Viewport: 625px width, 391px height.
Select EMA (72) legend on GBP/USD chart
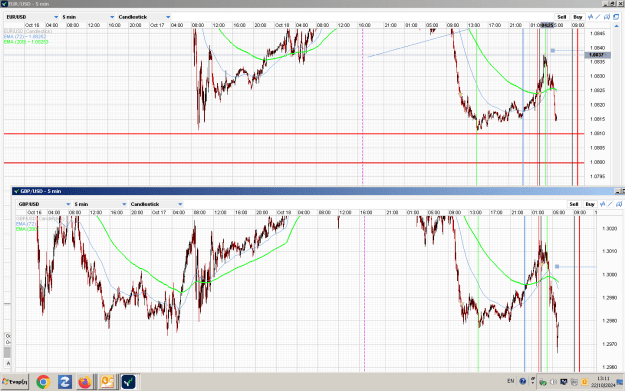27,224
